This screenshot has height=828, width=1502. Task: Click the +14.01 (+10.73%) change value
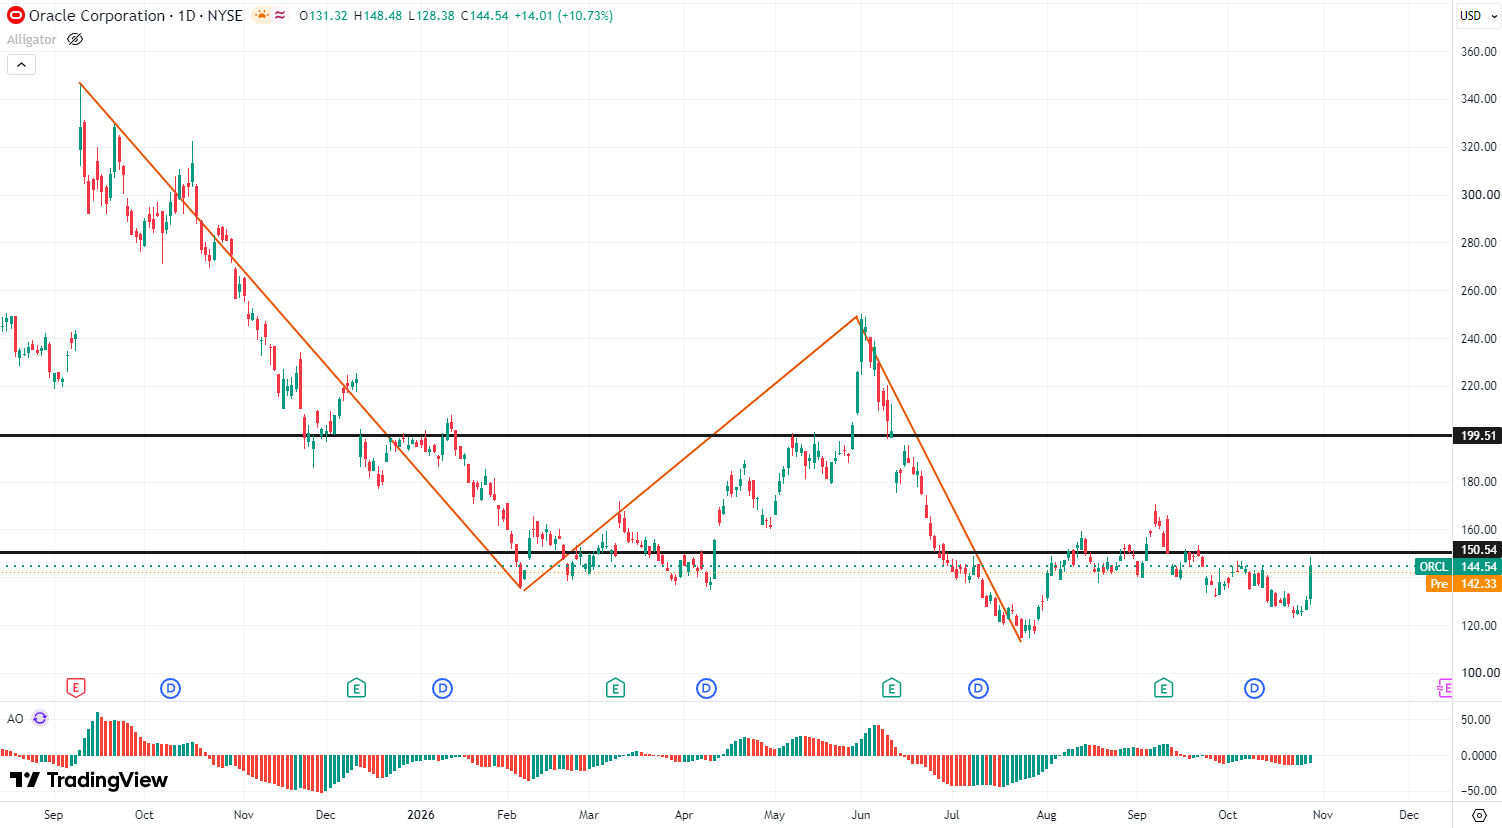pyautogui.click(x=563, y=16)
